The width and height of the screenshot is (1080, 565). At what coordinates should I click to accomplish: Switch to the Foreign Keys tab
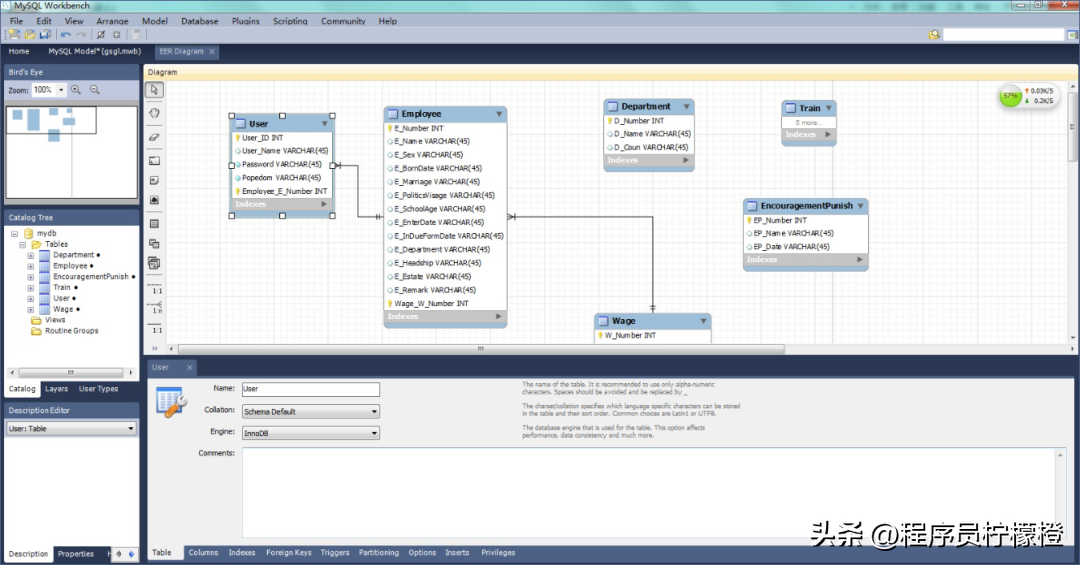tap(288, 552)
